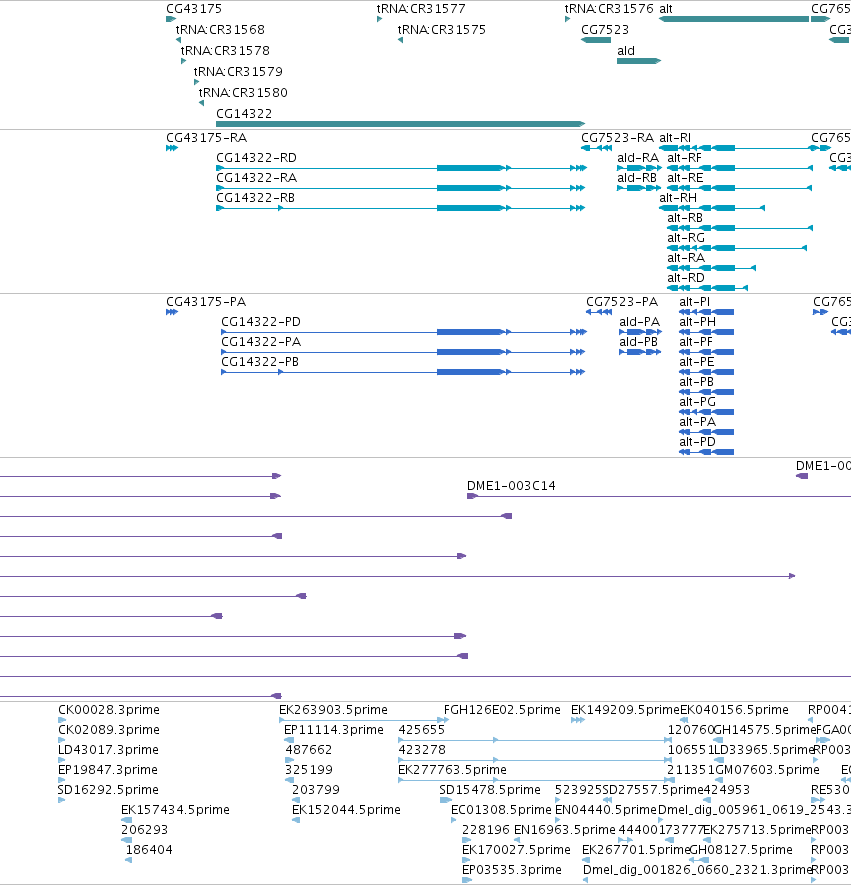Click the SD16292.5prime insertion label
This screenshot has height=885, width=851.
108,790
